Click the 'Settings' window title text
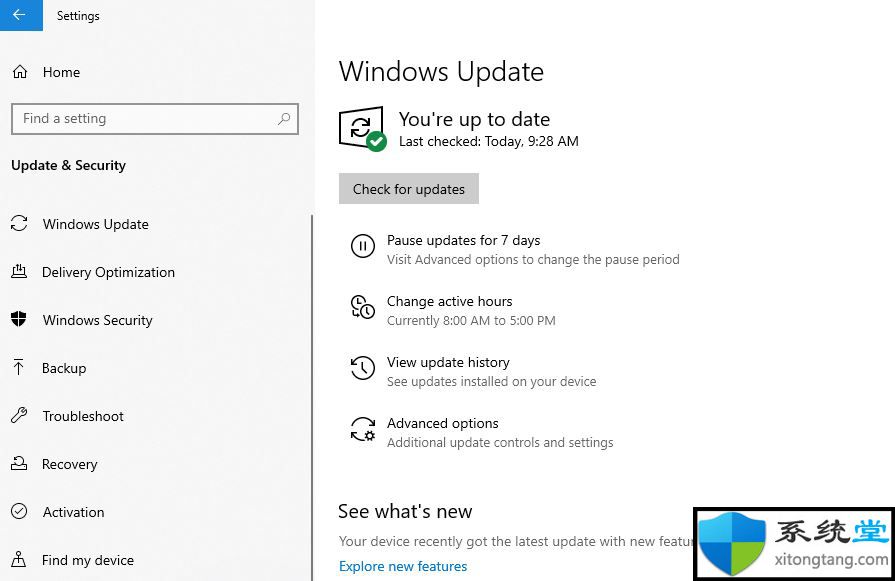 click(78, 16)
